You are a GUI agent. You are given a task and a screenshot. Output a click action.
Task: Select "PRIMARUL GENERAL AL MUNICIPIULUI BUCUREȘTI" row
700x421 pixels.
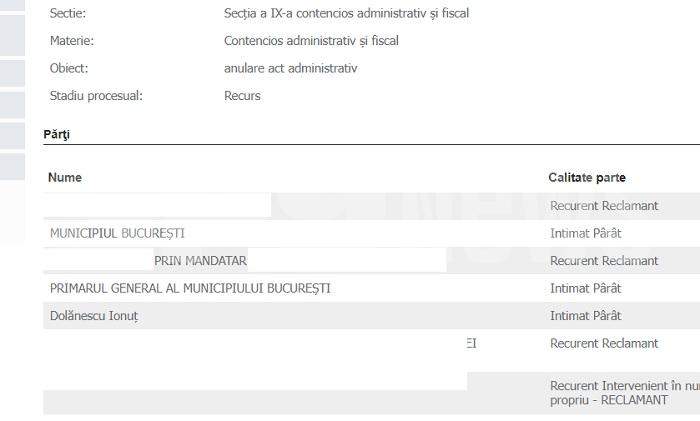pos(190,288)
